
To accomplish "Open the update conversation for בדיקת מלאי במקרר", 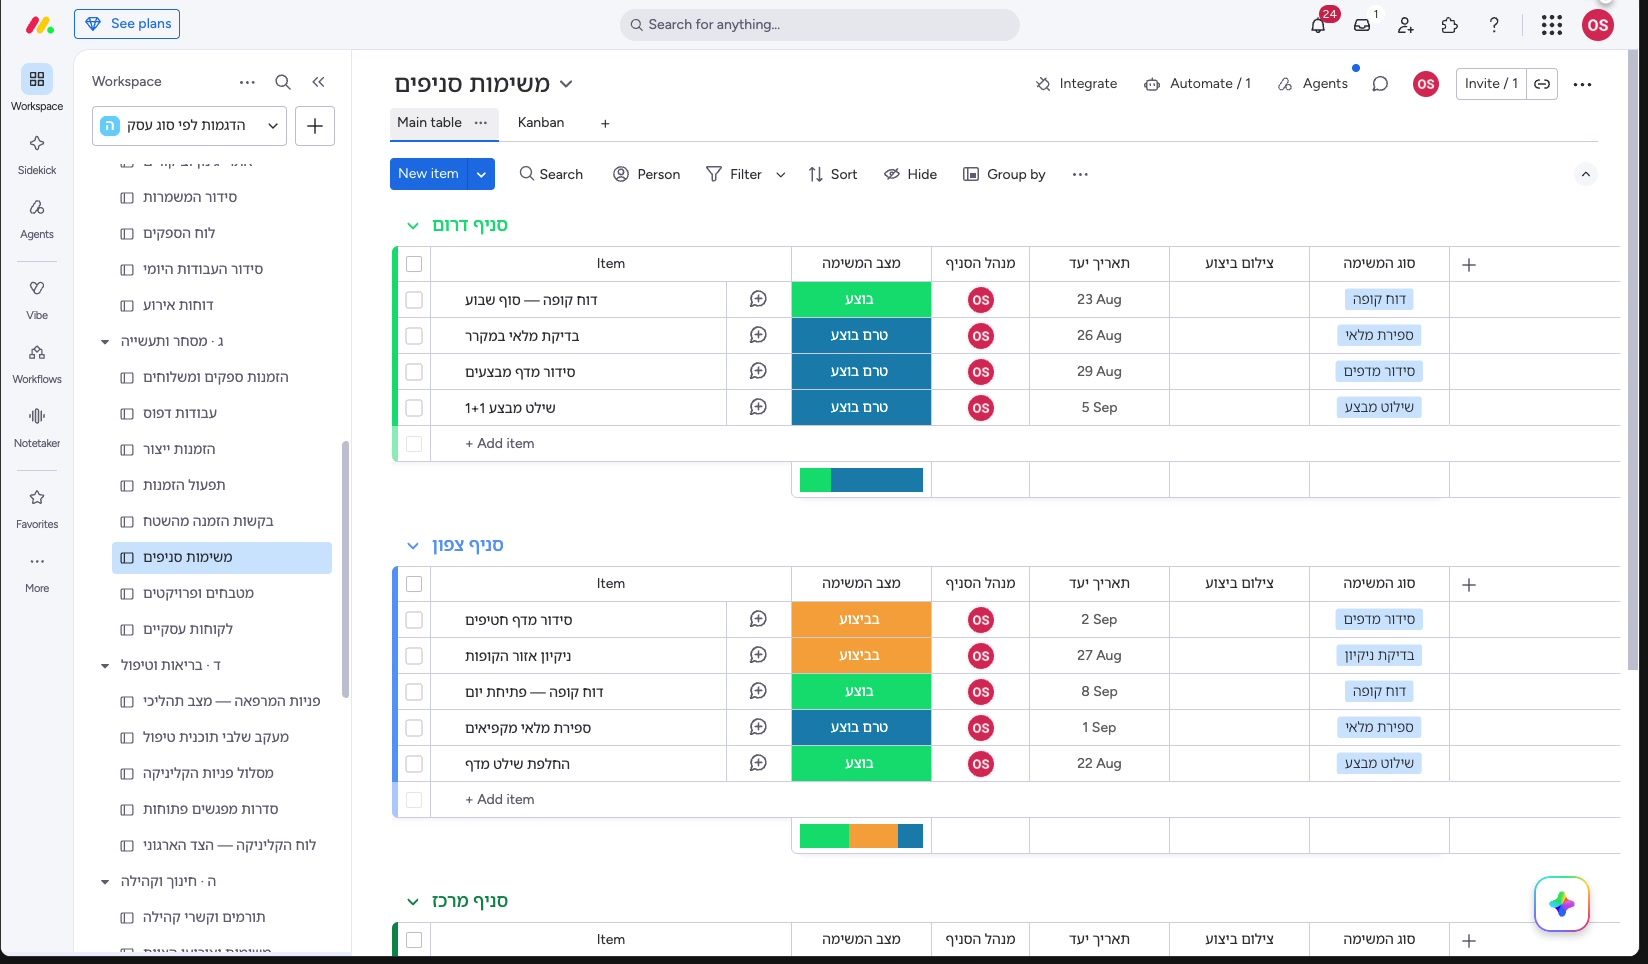I will (x=758, y=335).
